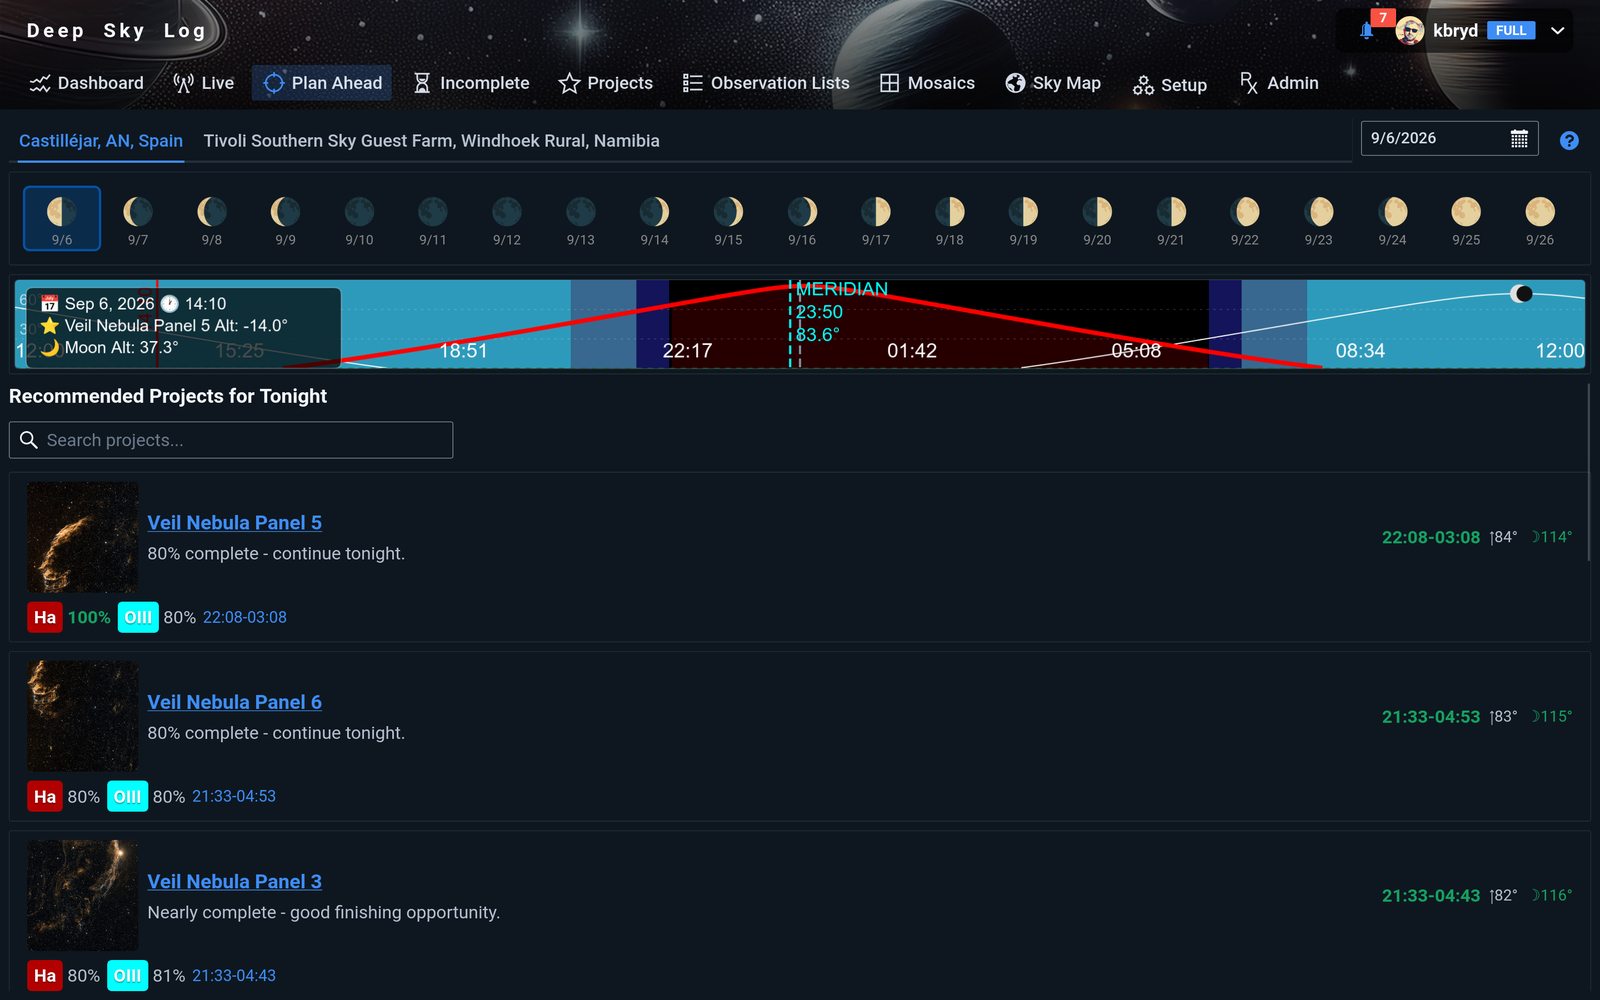The image size is (1600, 1000).
Task: Click the OIII filter badge for Panel 5
Action: [x=138, y=618]
